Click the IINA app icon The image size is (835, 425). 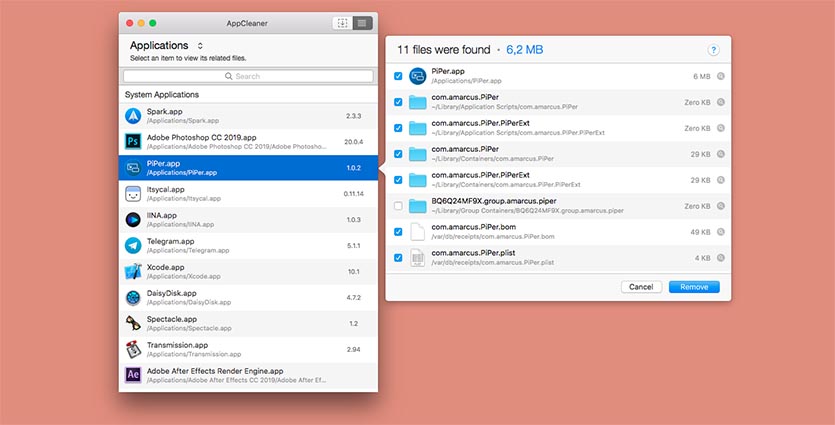(133, 219)
